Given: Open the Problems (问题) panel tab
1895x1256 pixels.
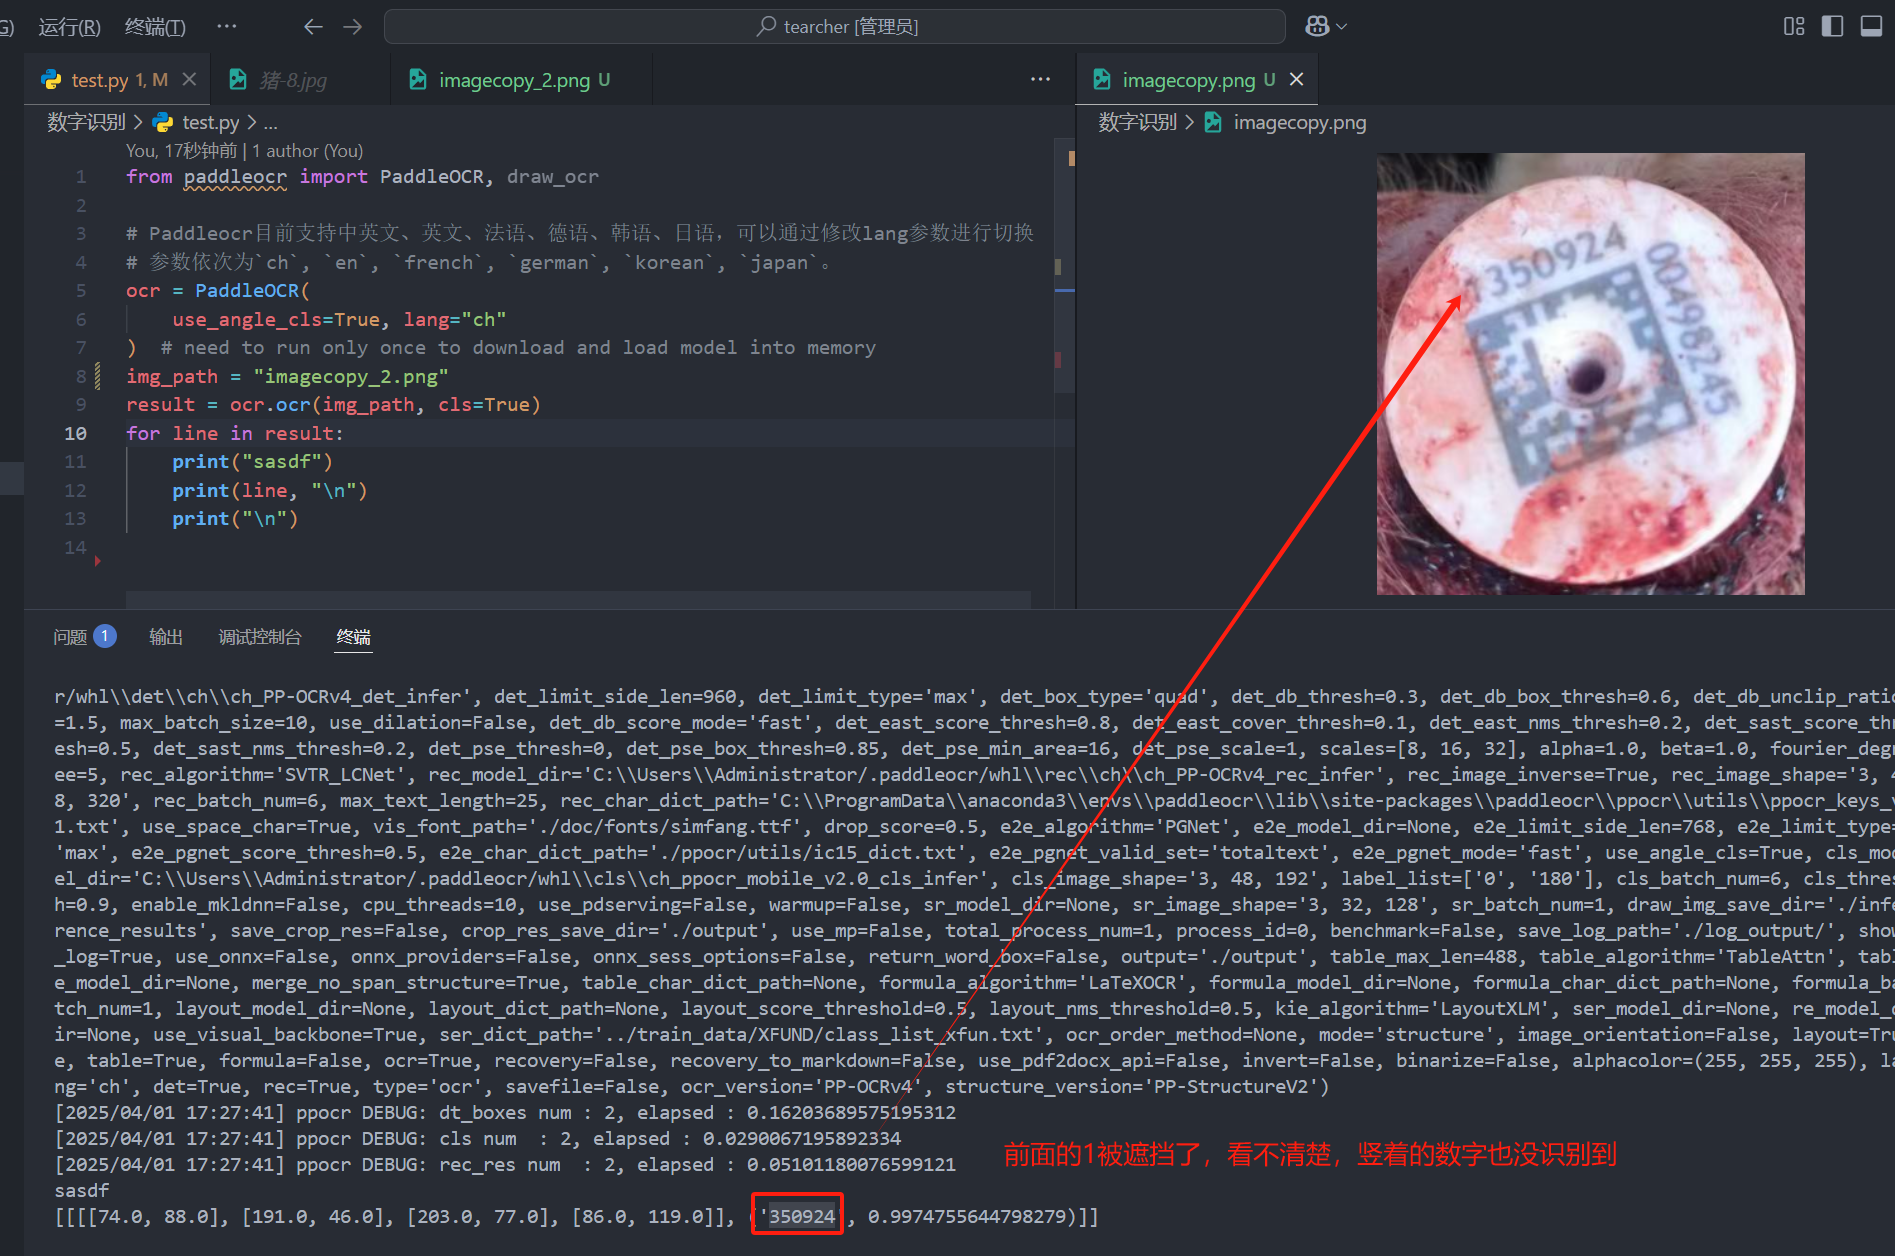Looking at the screenshot, I should (x=70, y=637).
